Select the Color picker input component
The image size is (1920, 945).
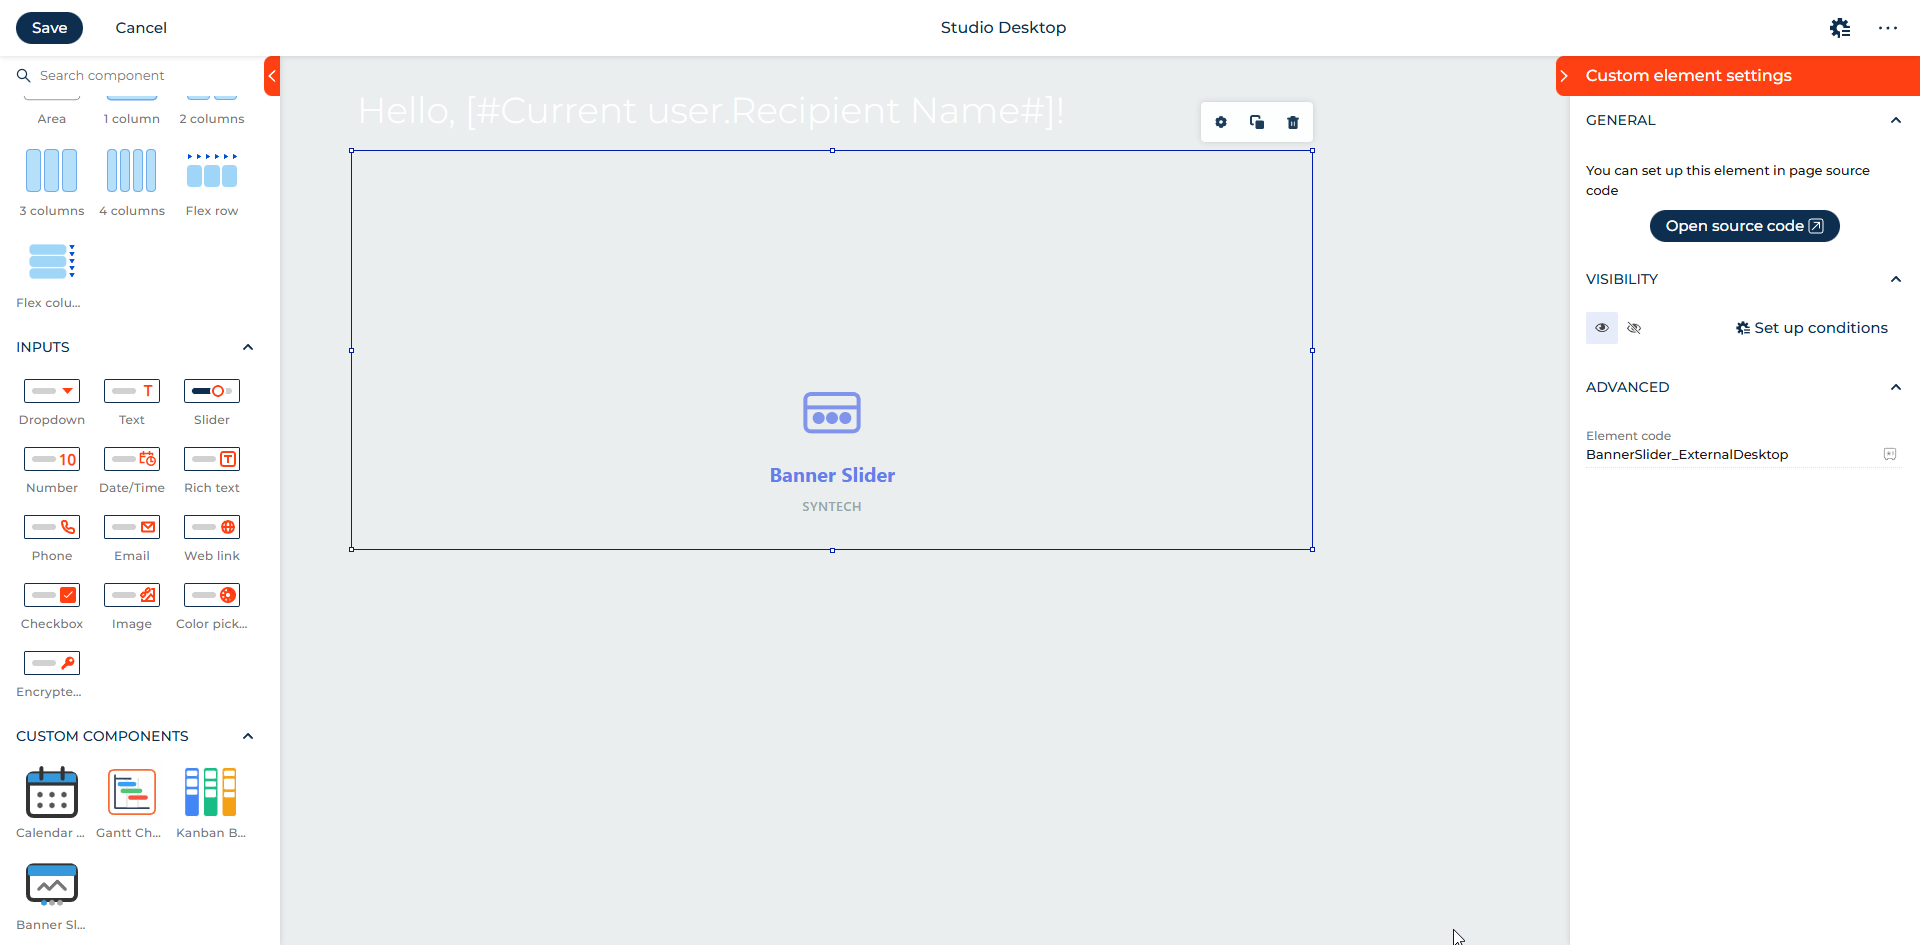[x=211, y=596]
